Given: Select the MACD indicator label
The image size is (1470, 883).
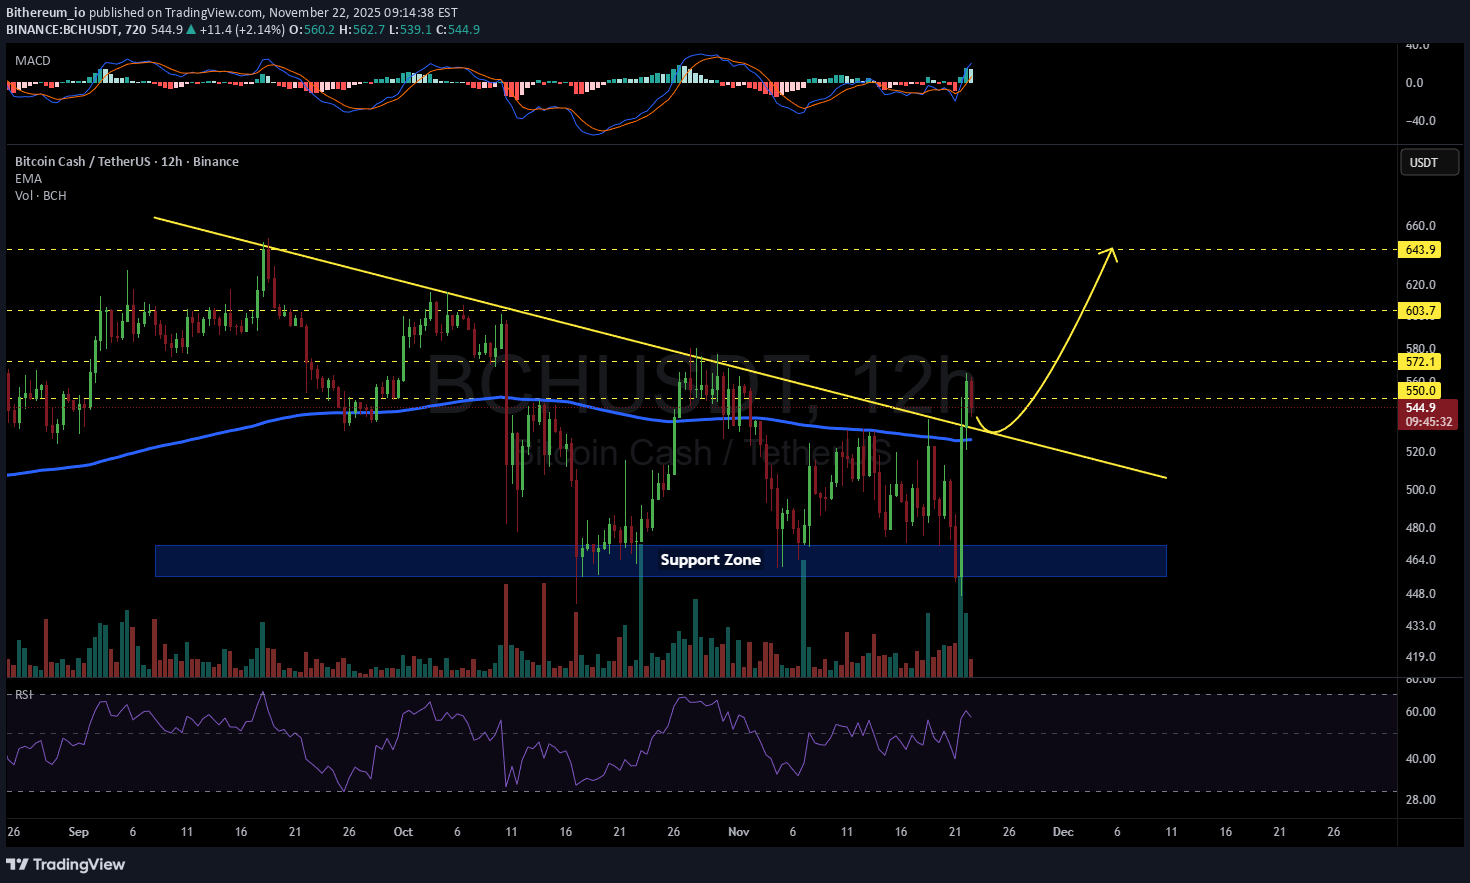Looking at the screenshot, I should coord(33,61).
